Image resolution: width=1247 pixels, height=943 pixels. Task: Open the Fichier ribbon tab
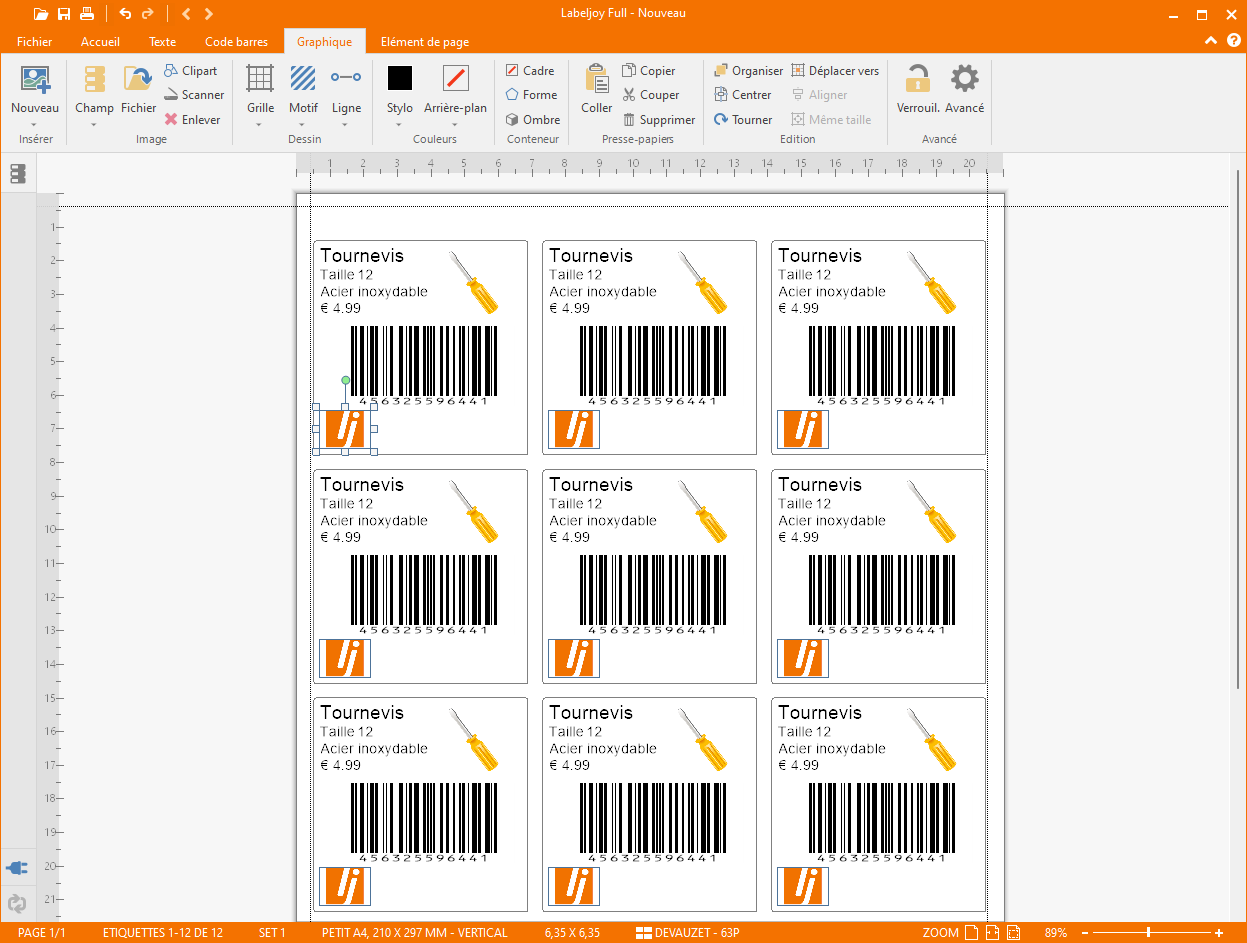pos(35,42)
